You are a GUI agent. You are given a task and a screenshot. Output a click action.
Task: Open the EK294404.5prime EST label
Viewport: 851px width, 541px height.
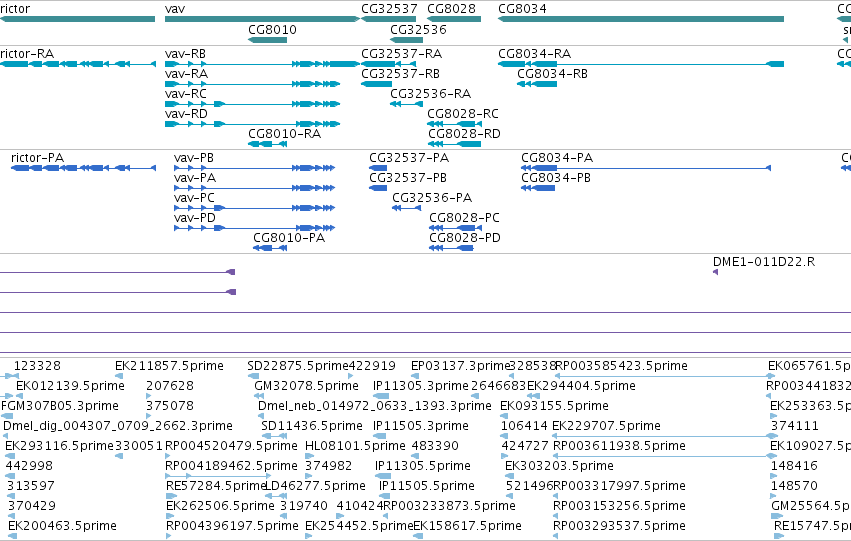click(x=581, y=386)
